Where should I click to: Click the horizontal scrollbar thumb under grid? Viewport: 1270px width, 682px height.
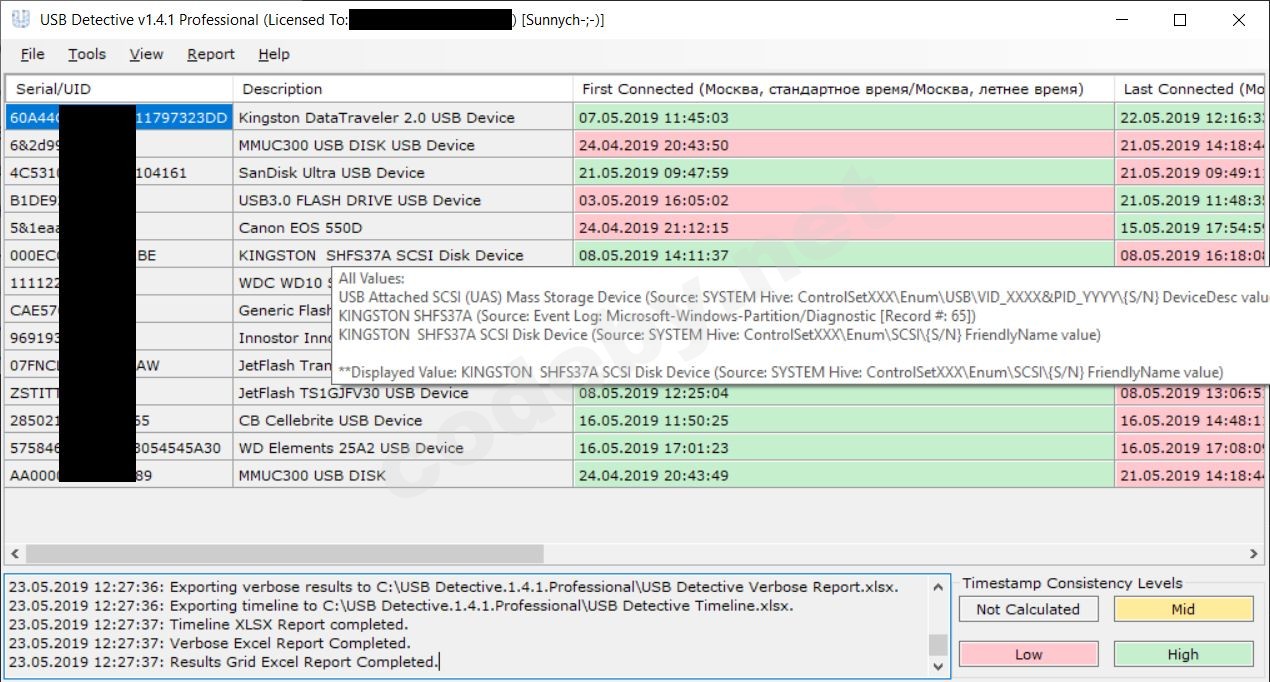(x=285, y=553)
